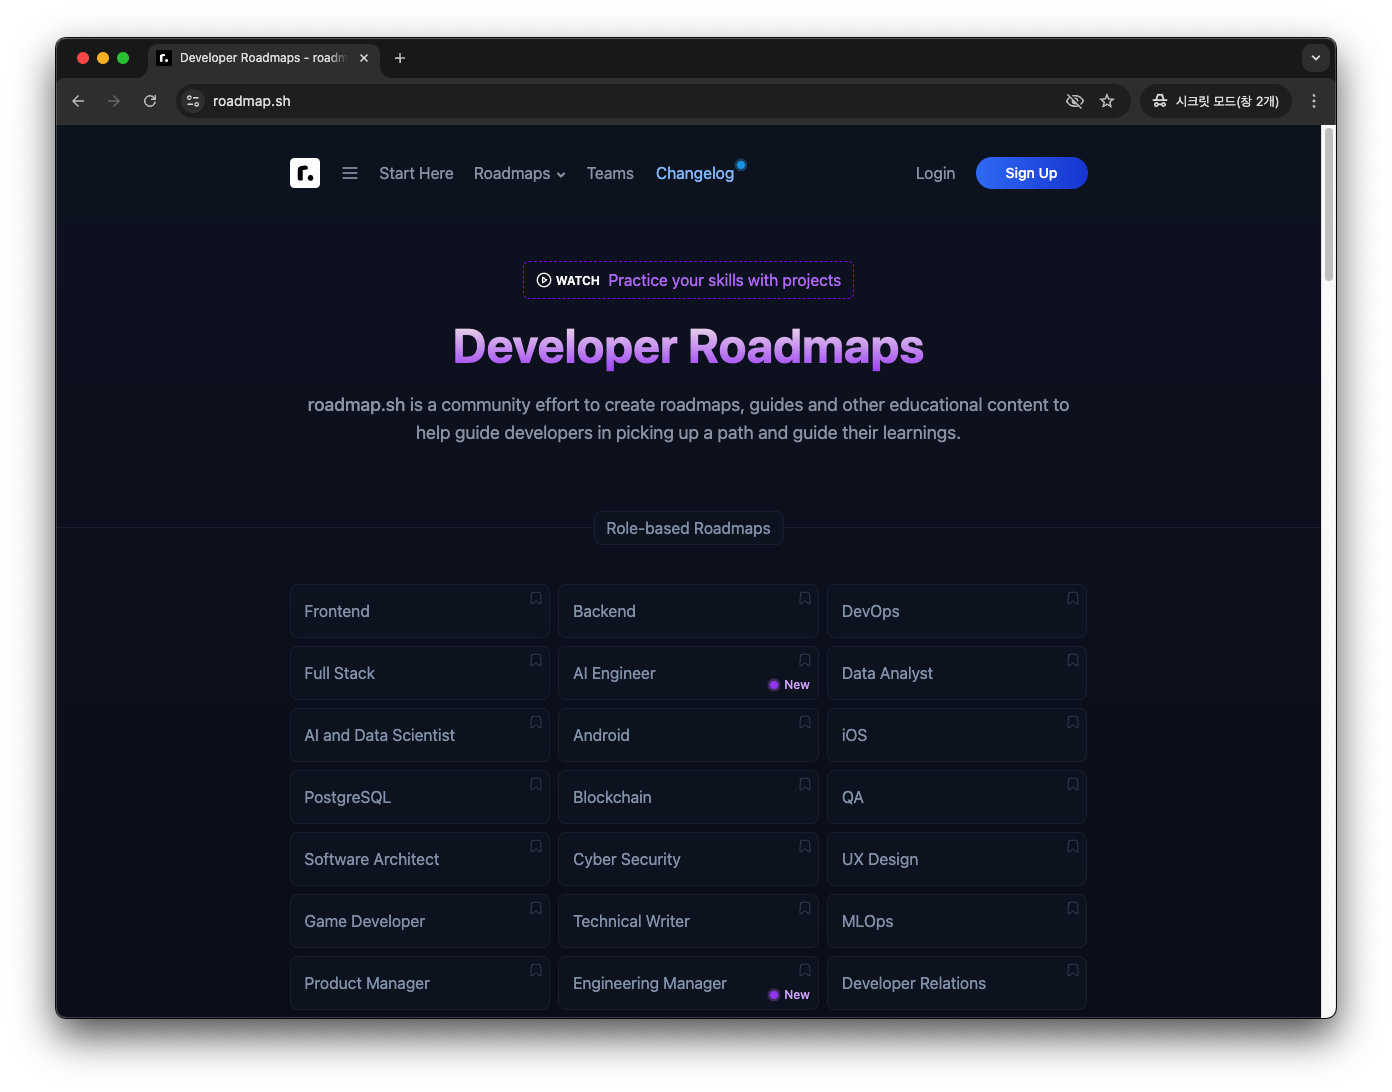
Task: Toggle bookmark on Cyber Security roadmap
Action: coord(805,846)
